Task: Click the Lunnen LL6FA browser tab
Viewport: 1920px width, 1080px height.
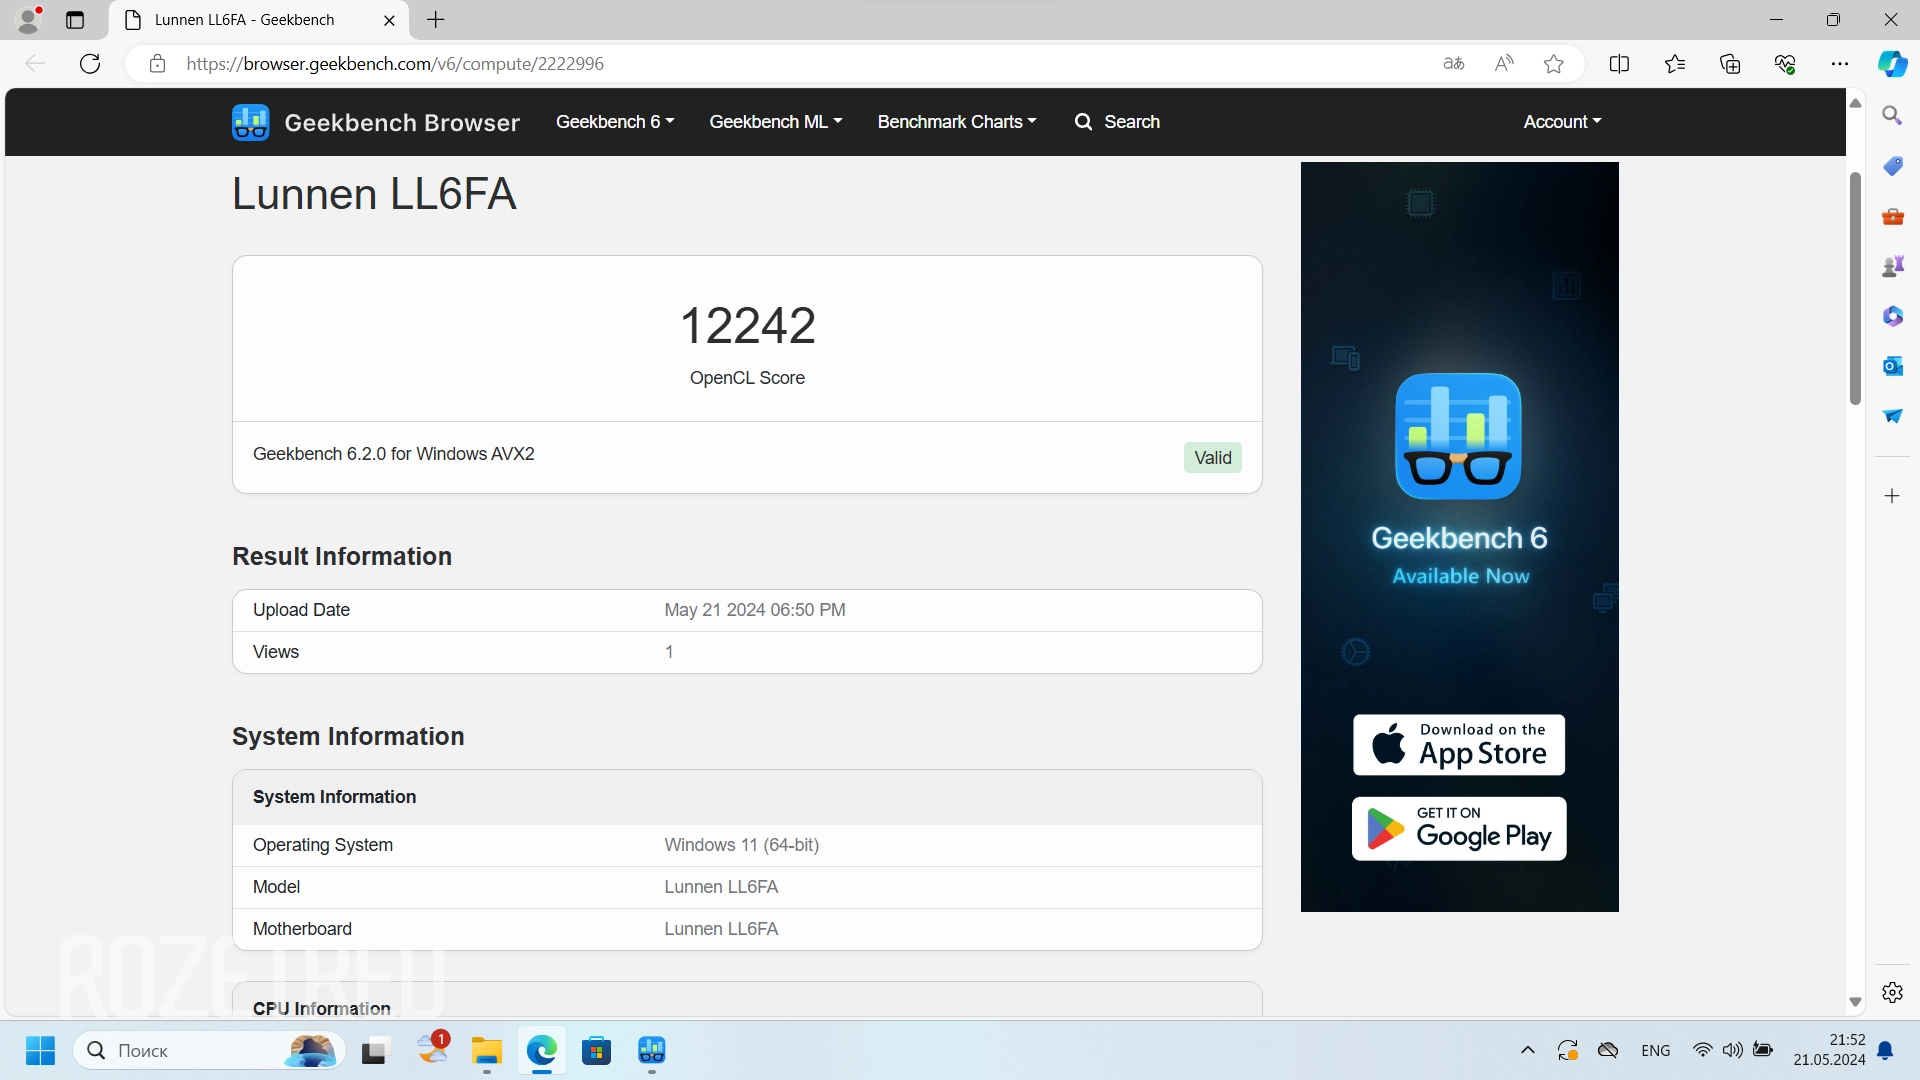Action: [x=260, y=20]
